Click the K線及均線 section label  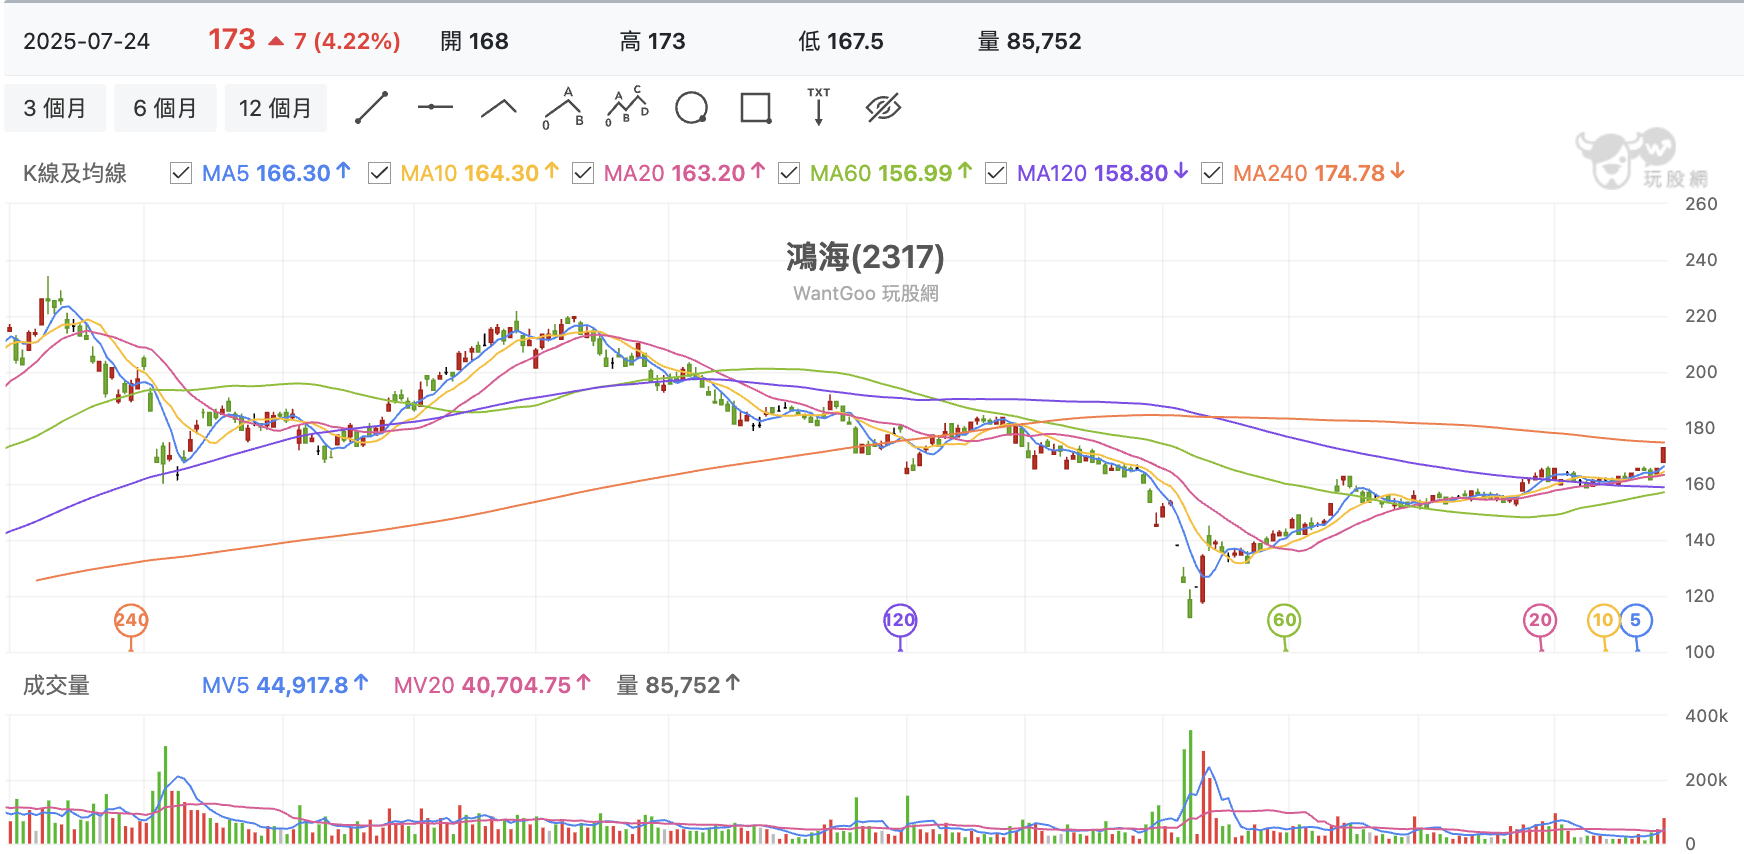coord(75,173)
